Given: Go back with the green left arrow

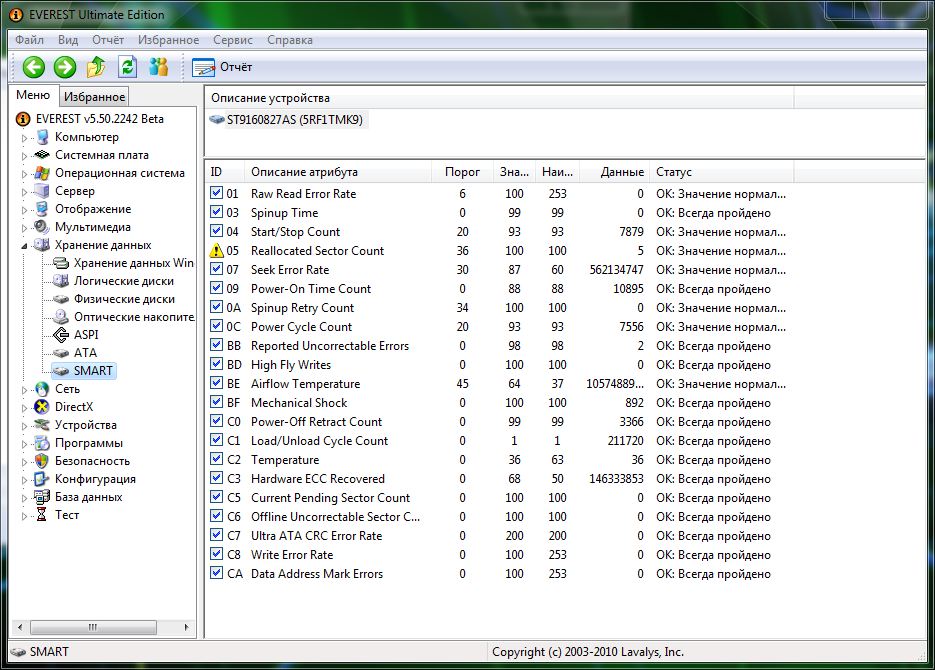Looking at the screenshot, I should coord(34,67).
